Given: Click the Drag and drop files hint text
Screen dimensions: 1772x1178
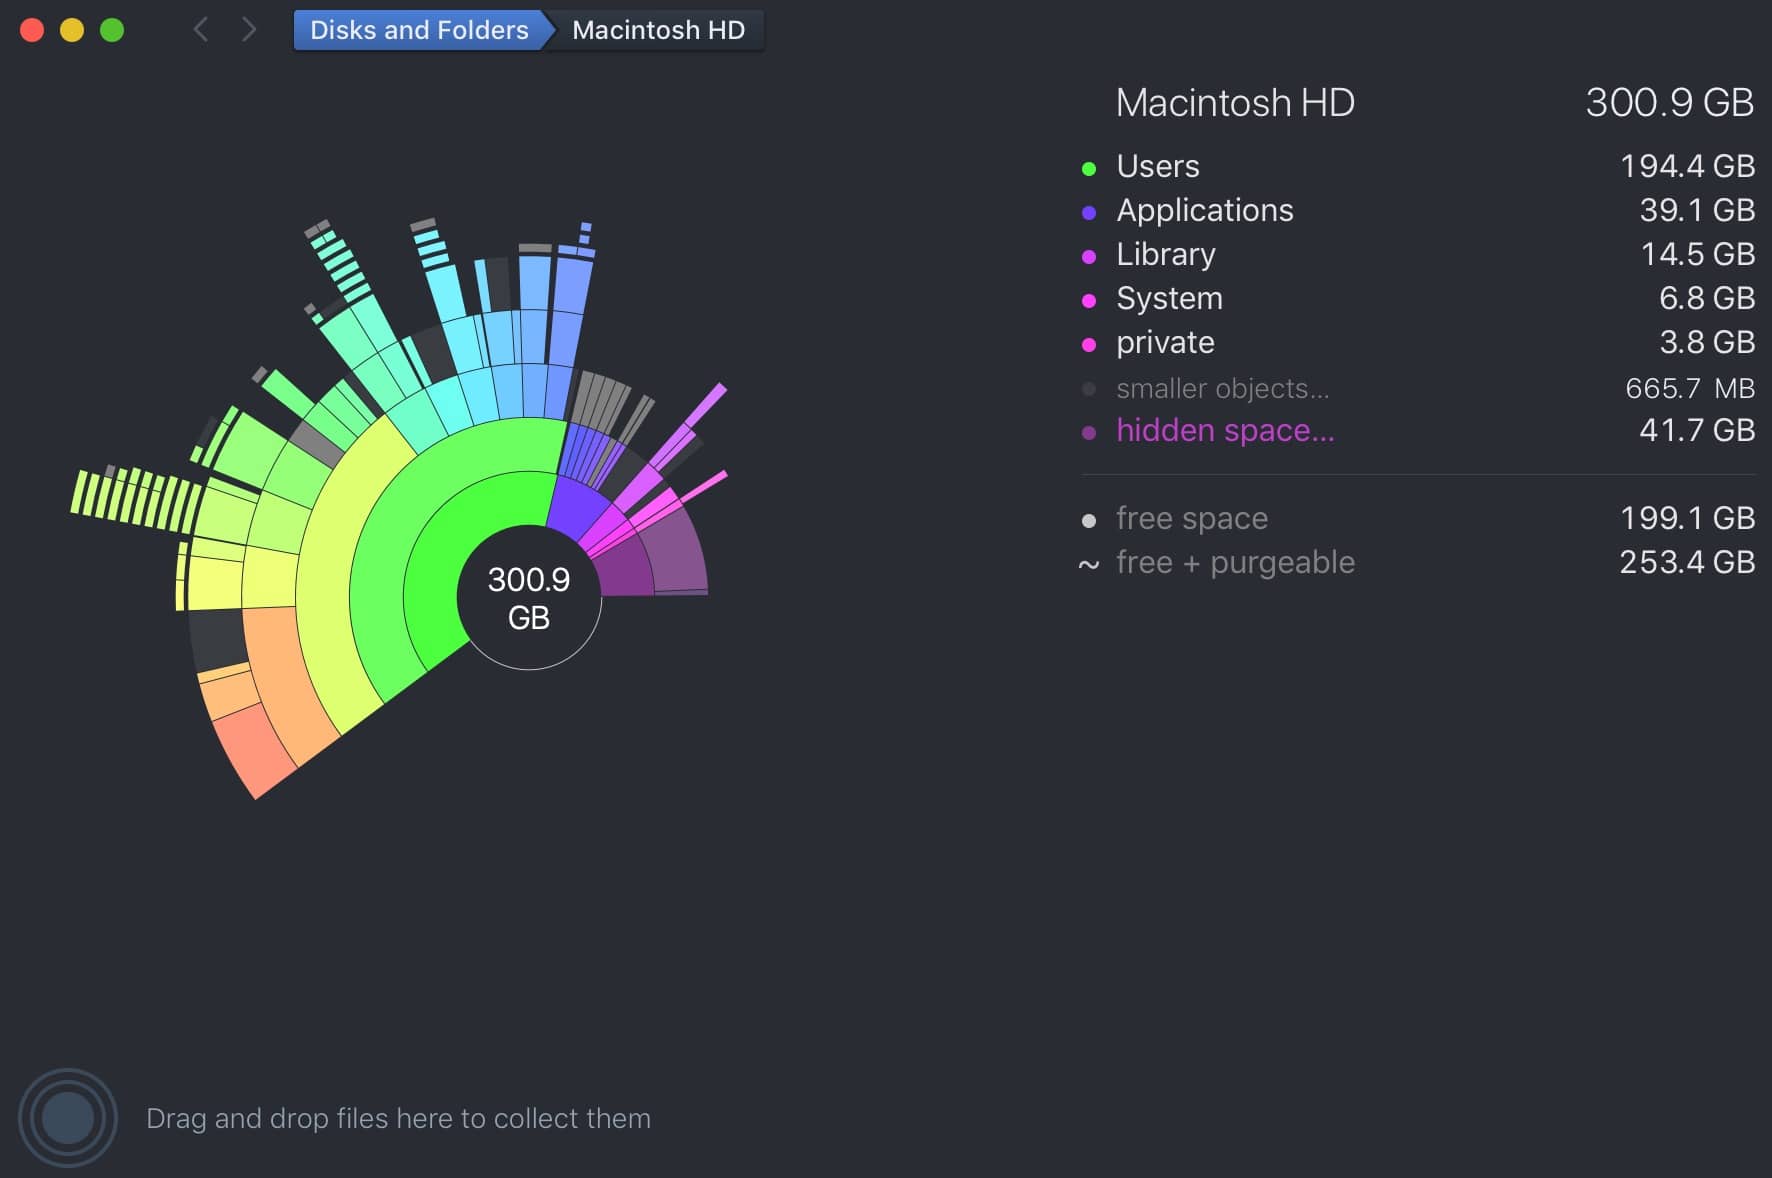Looking at the screenshot, I should [x=398, y=1118].
